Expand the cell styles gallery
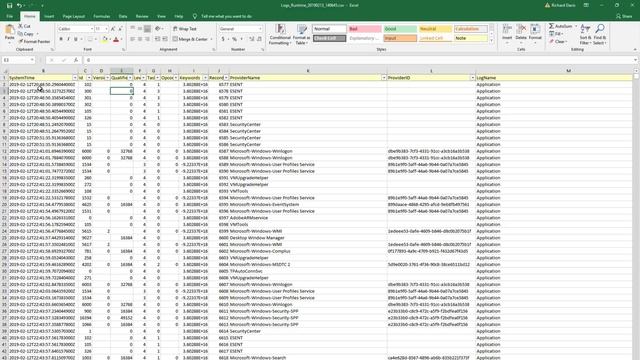Image resolution: width=640 pixels, height=360 pixels. (x=491, y=41)
